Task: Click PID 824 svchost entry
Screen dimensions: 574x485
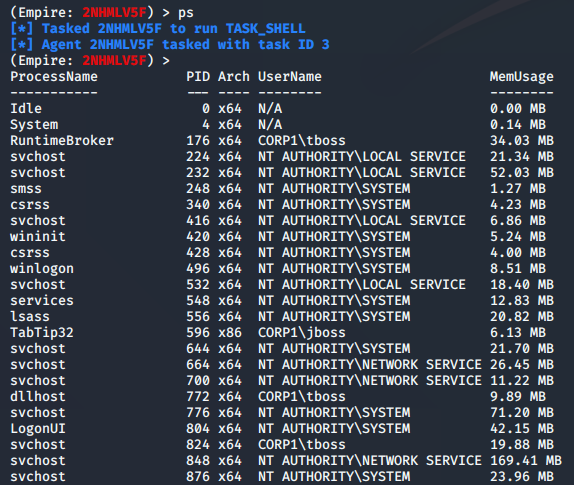Action: tap(198, 444)
